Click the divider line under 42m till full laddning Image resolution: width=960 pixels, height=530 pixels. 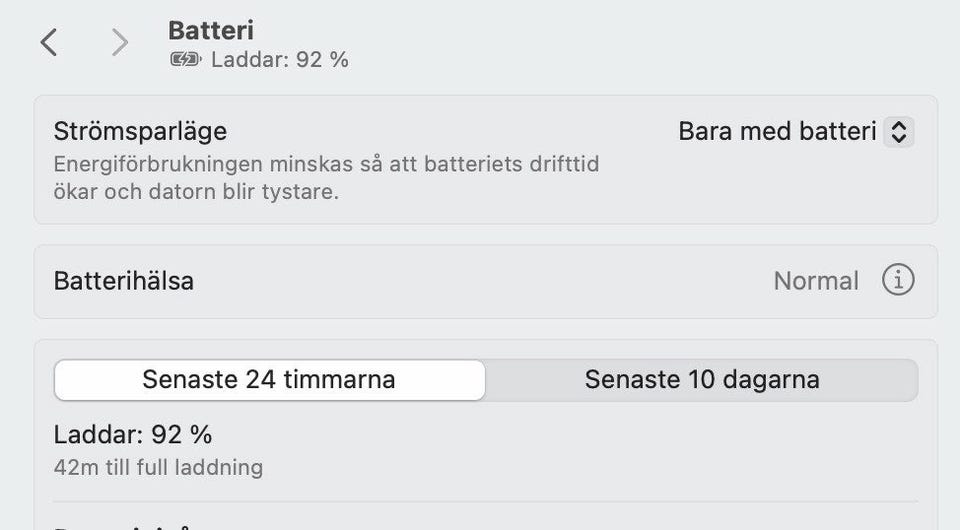(485, 502)
